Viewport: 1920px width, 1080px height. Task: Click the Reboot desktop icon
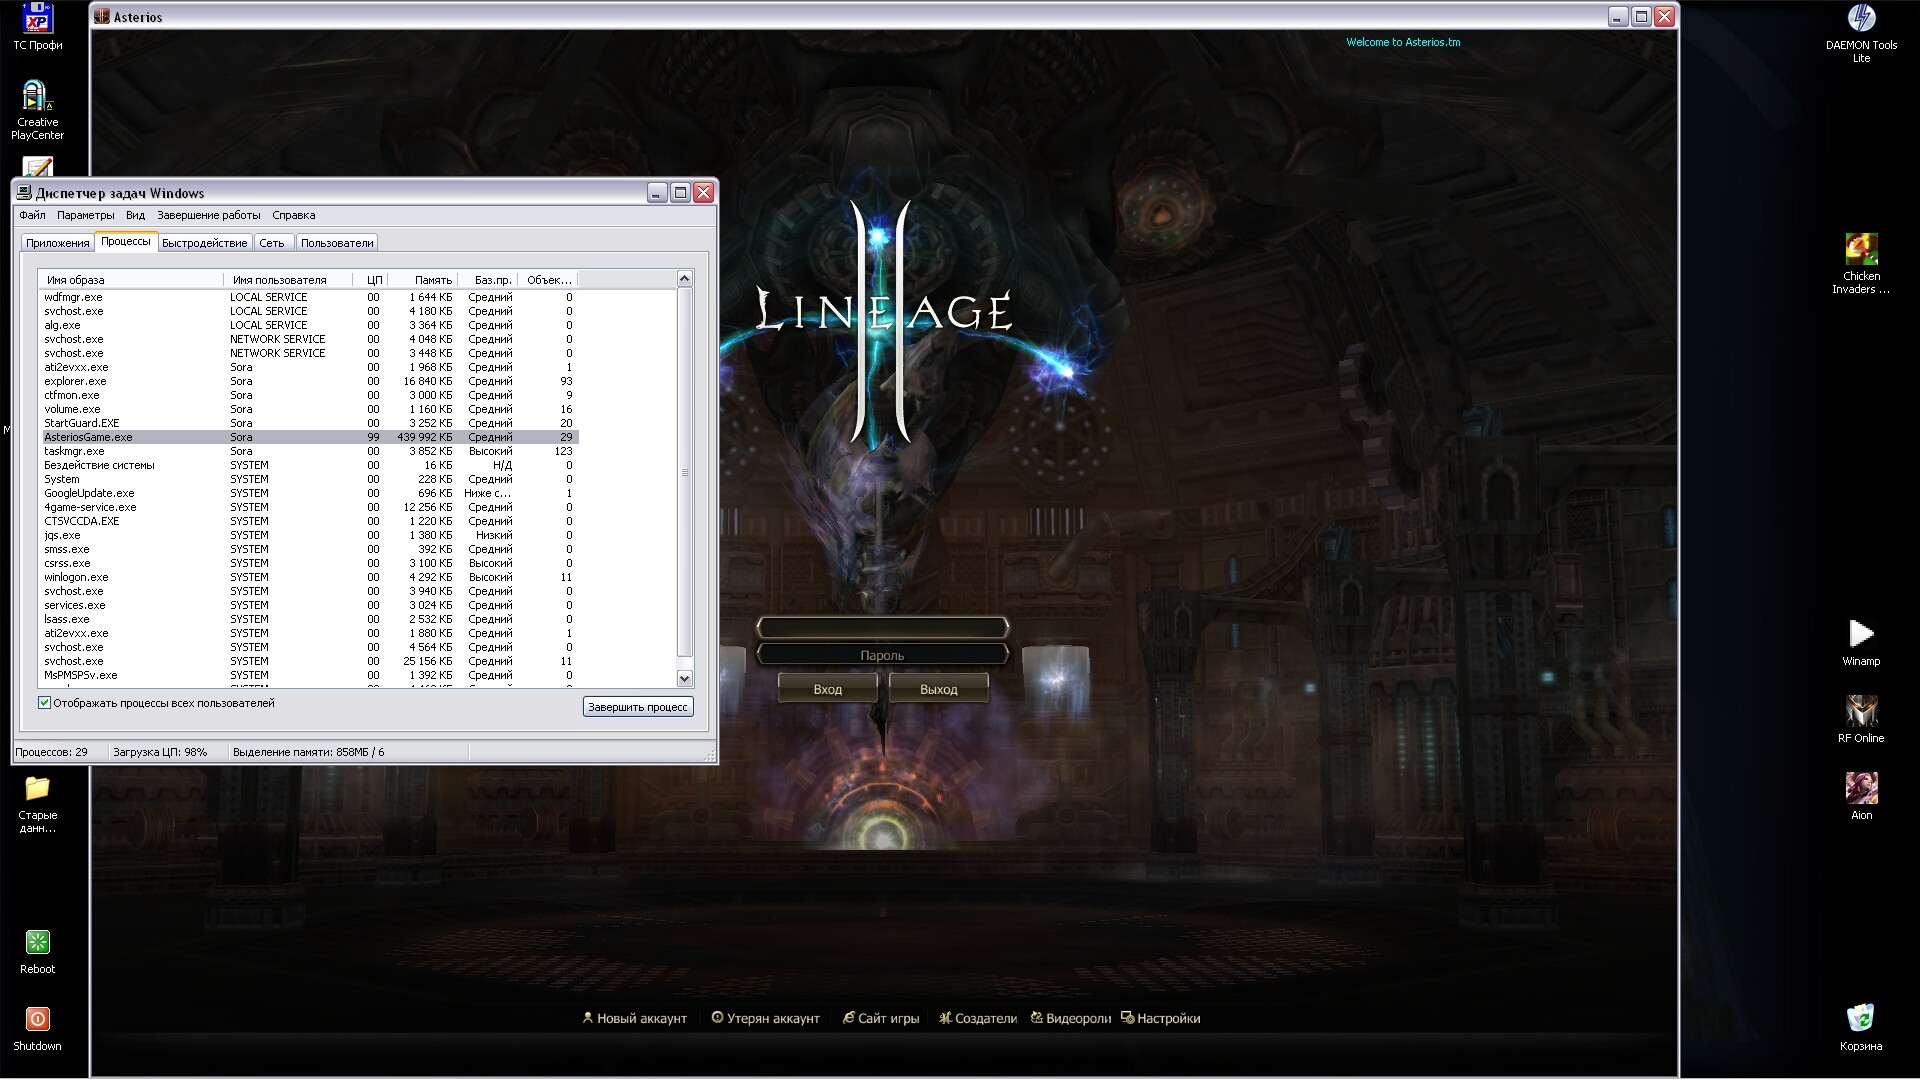coord(37,952)
